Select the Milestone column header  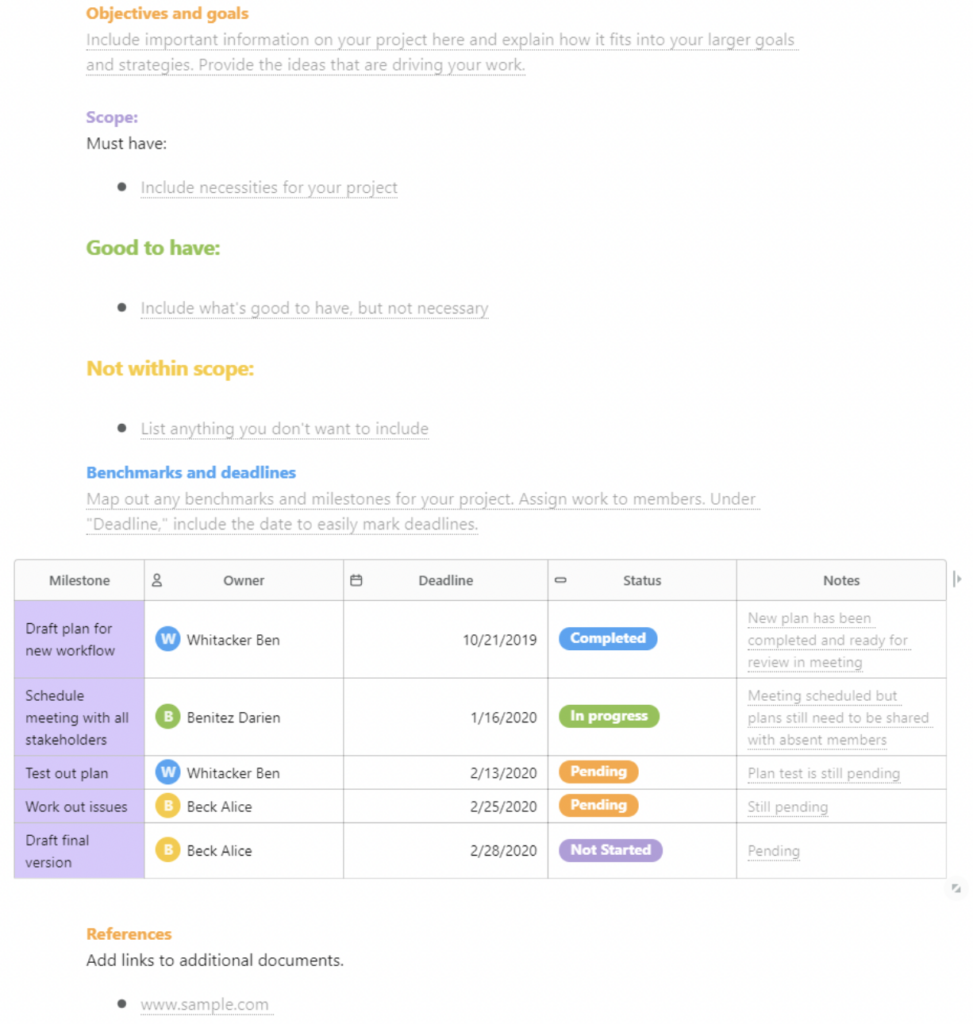coord(80,580)
